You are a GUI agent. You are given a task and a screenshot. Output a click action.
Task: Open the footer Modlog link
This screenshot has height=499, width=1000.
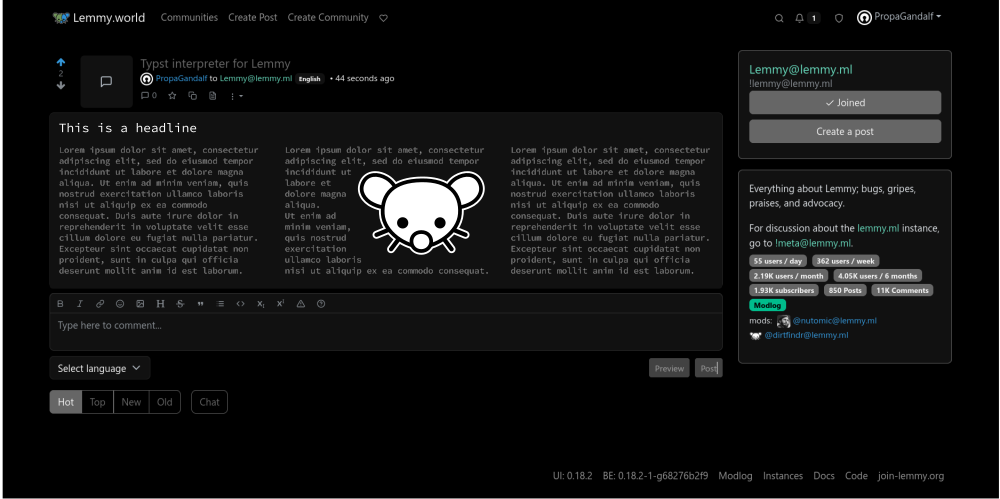[x=735, y=476]
